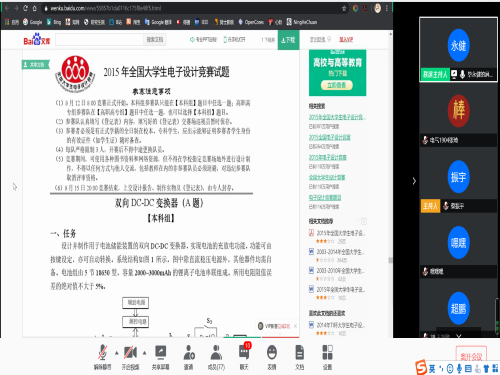Image resolution: width=500 pixels, height=375 pixels.
Task: Open video options arrow beside camera
Action: point(144,353)
